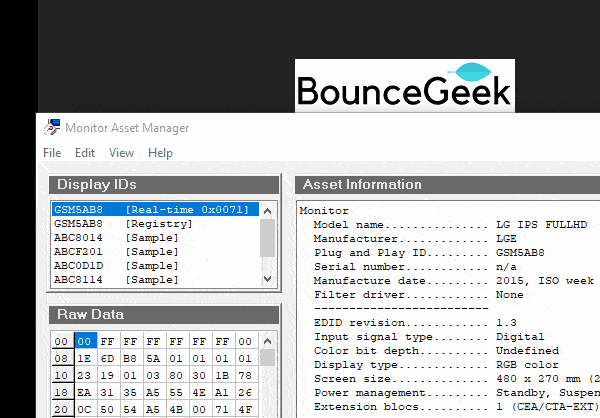Image resolution: width=600 pixels, height=418 pixels.
Task: Click Display type value RGB color
Action: click(527, 365)
